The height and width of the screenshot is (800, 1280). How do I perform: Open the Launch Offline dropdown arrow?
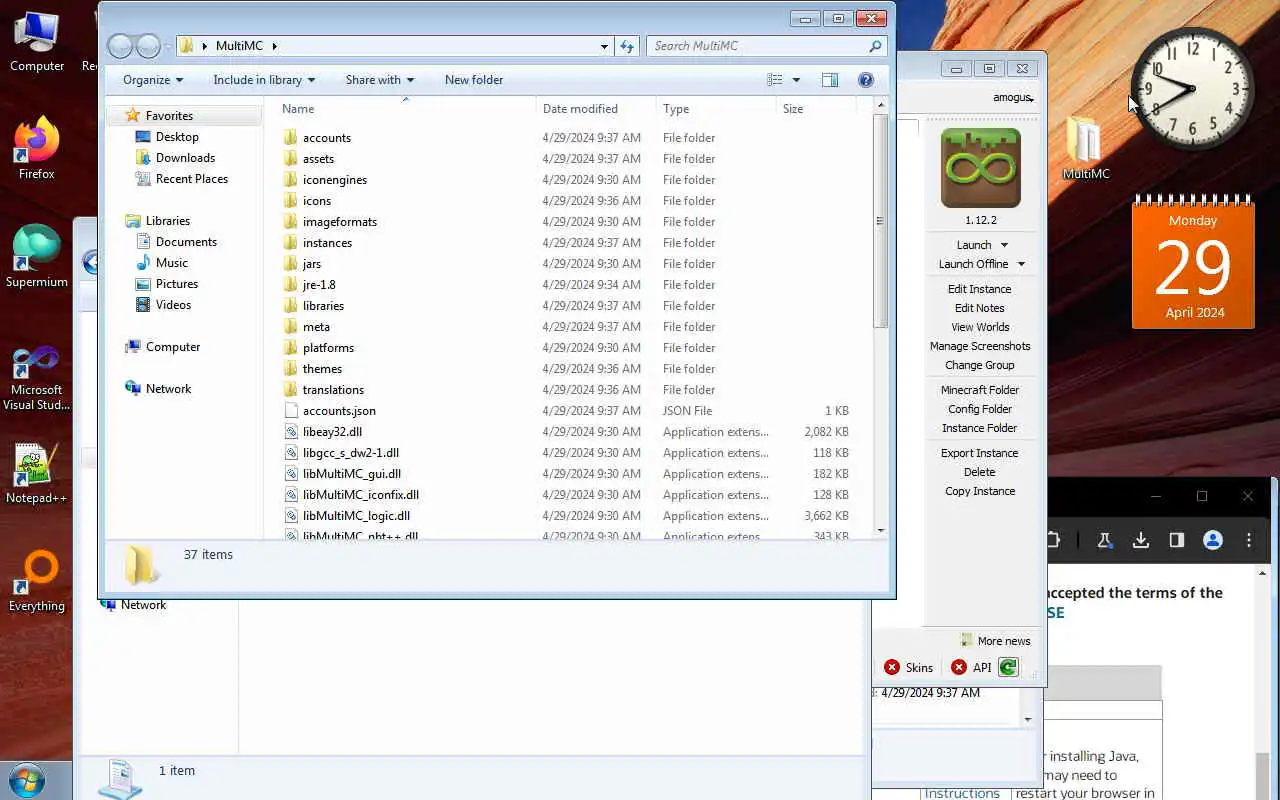[x=1021, y=264]
